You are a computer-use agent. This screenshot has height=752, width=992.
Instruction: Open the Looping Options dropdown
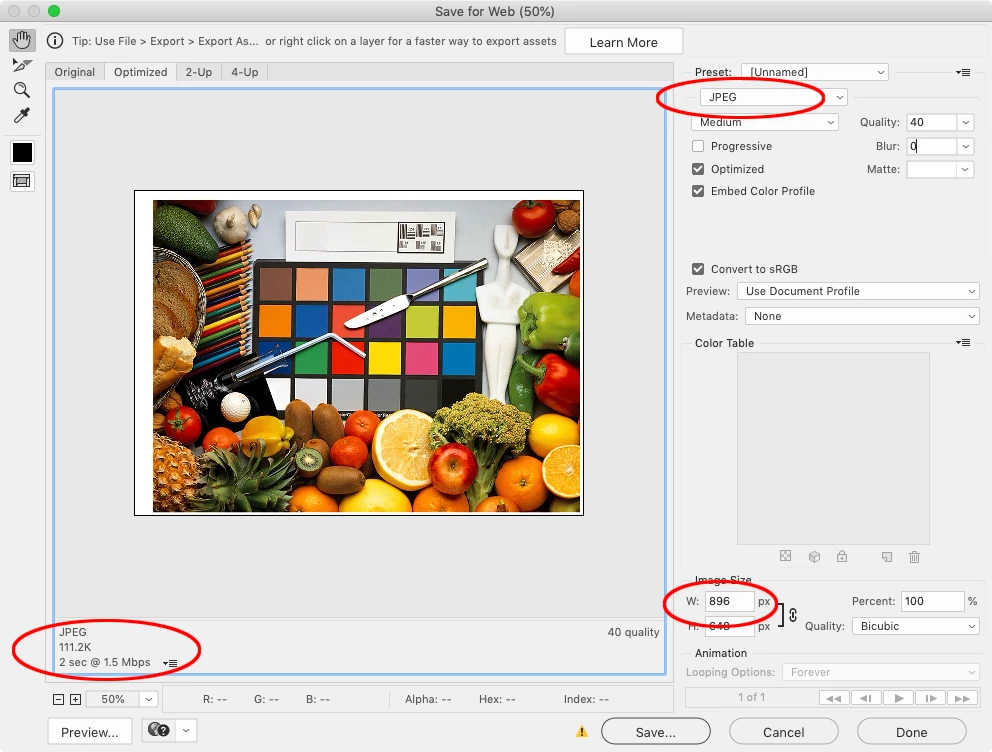click(x=881, y=672)
